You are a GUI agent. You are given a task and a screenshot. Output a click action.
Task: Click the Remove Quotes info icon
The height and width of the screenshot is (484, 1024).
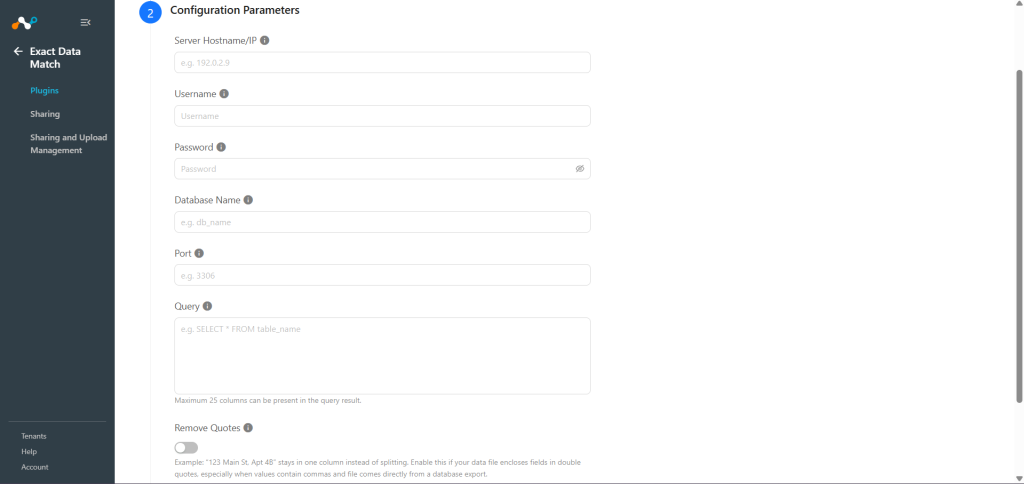pos(248,428)
